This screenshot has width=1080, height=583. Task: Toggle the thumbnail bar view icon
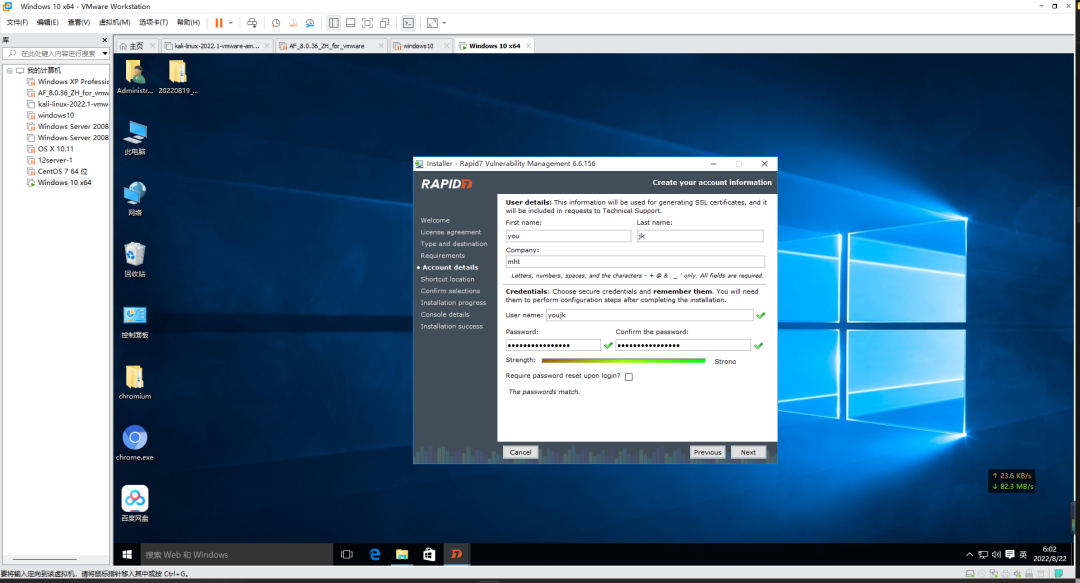tap(351, 23)
